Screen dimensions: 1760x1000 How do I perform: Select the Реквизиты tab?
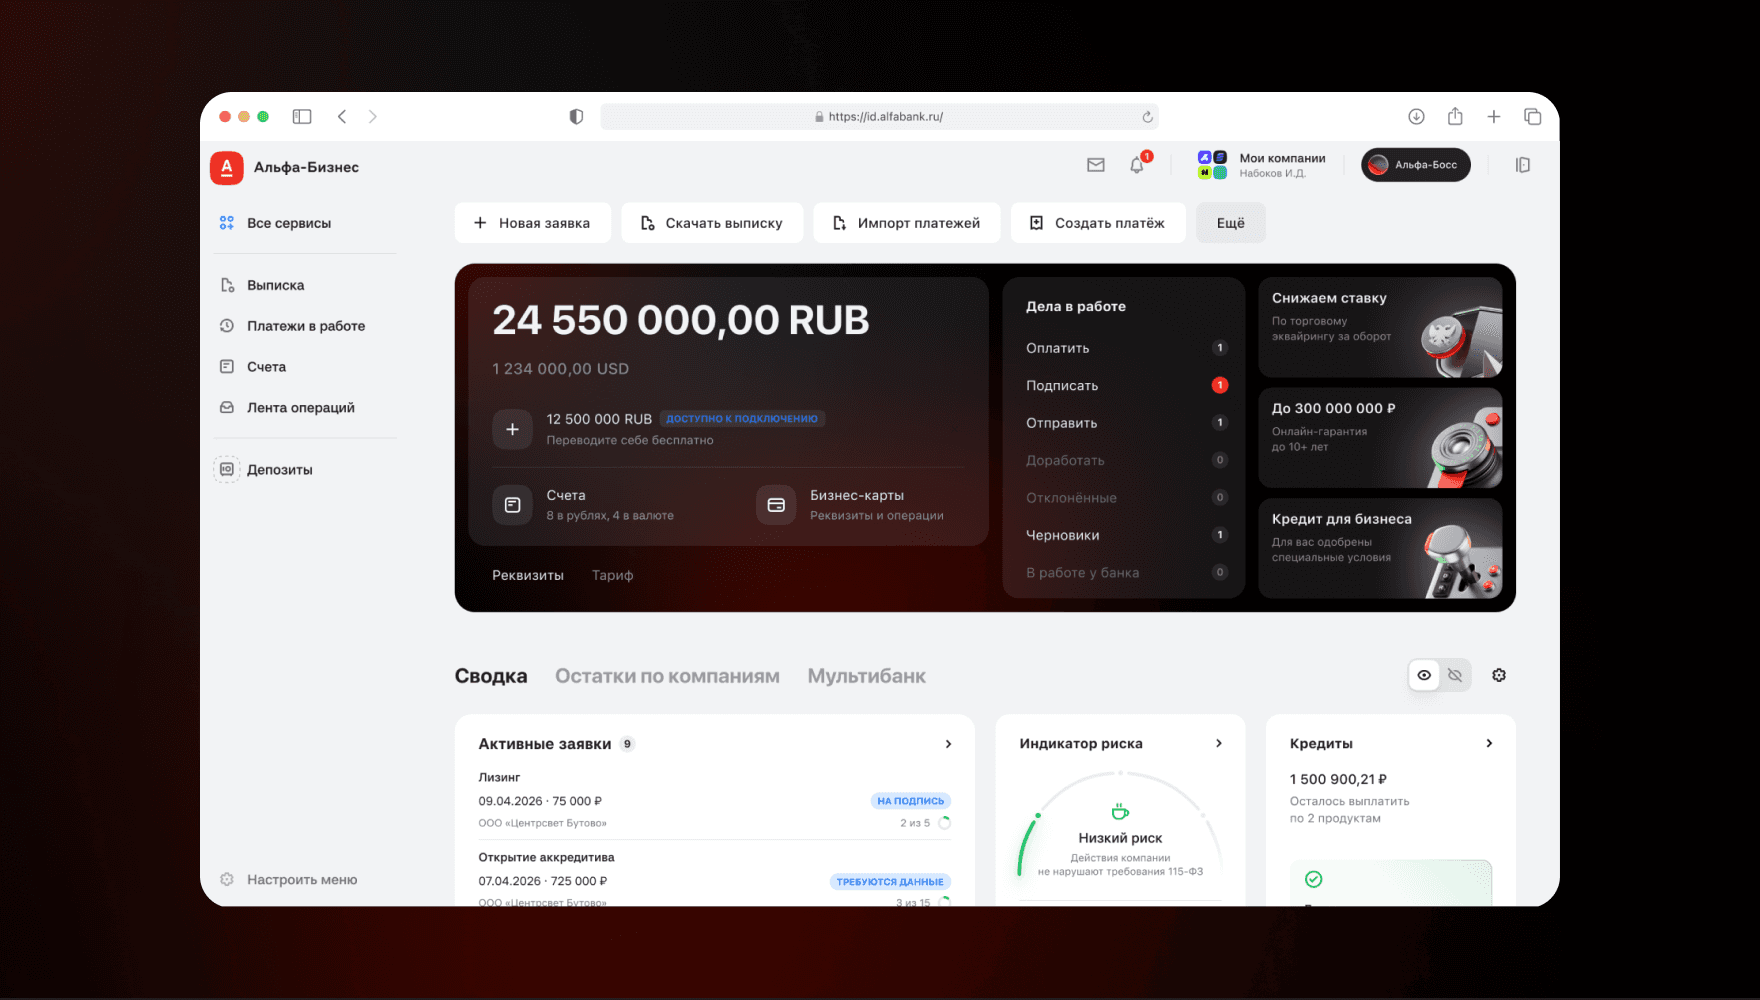(x=528, y=575)
